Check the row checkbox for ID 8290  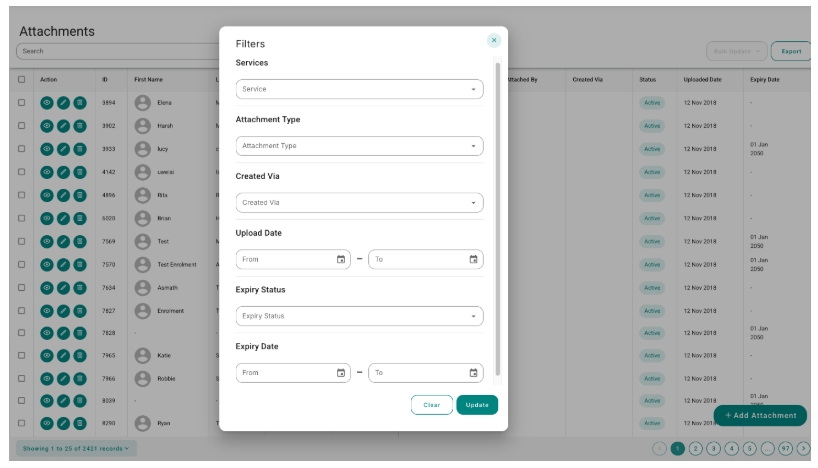(x=21, y=423)
